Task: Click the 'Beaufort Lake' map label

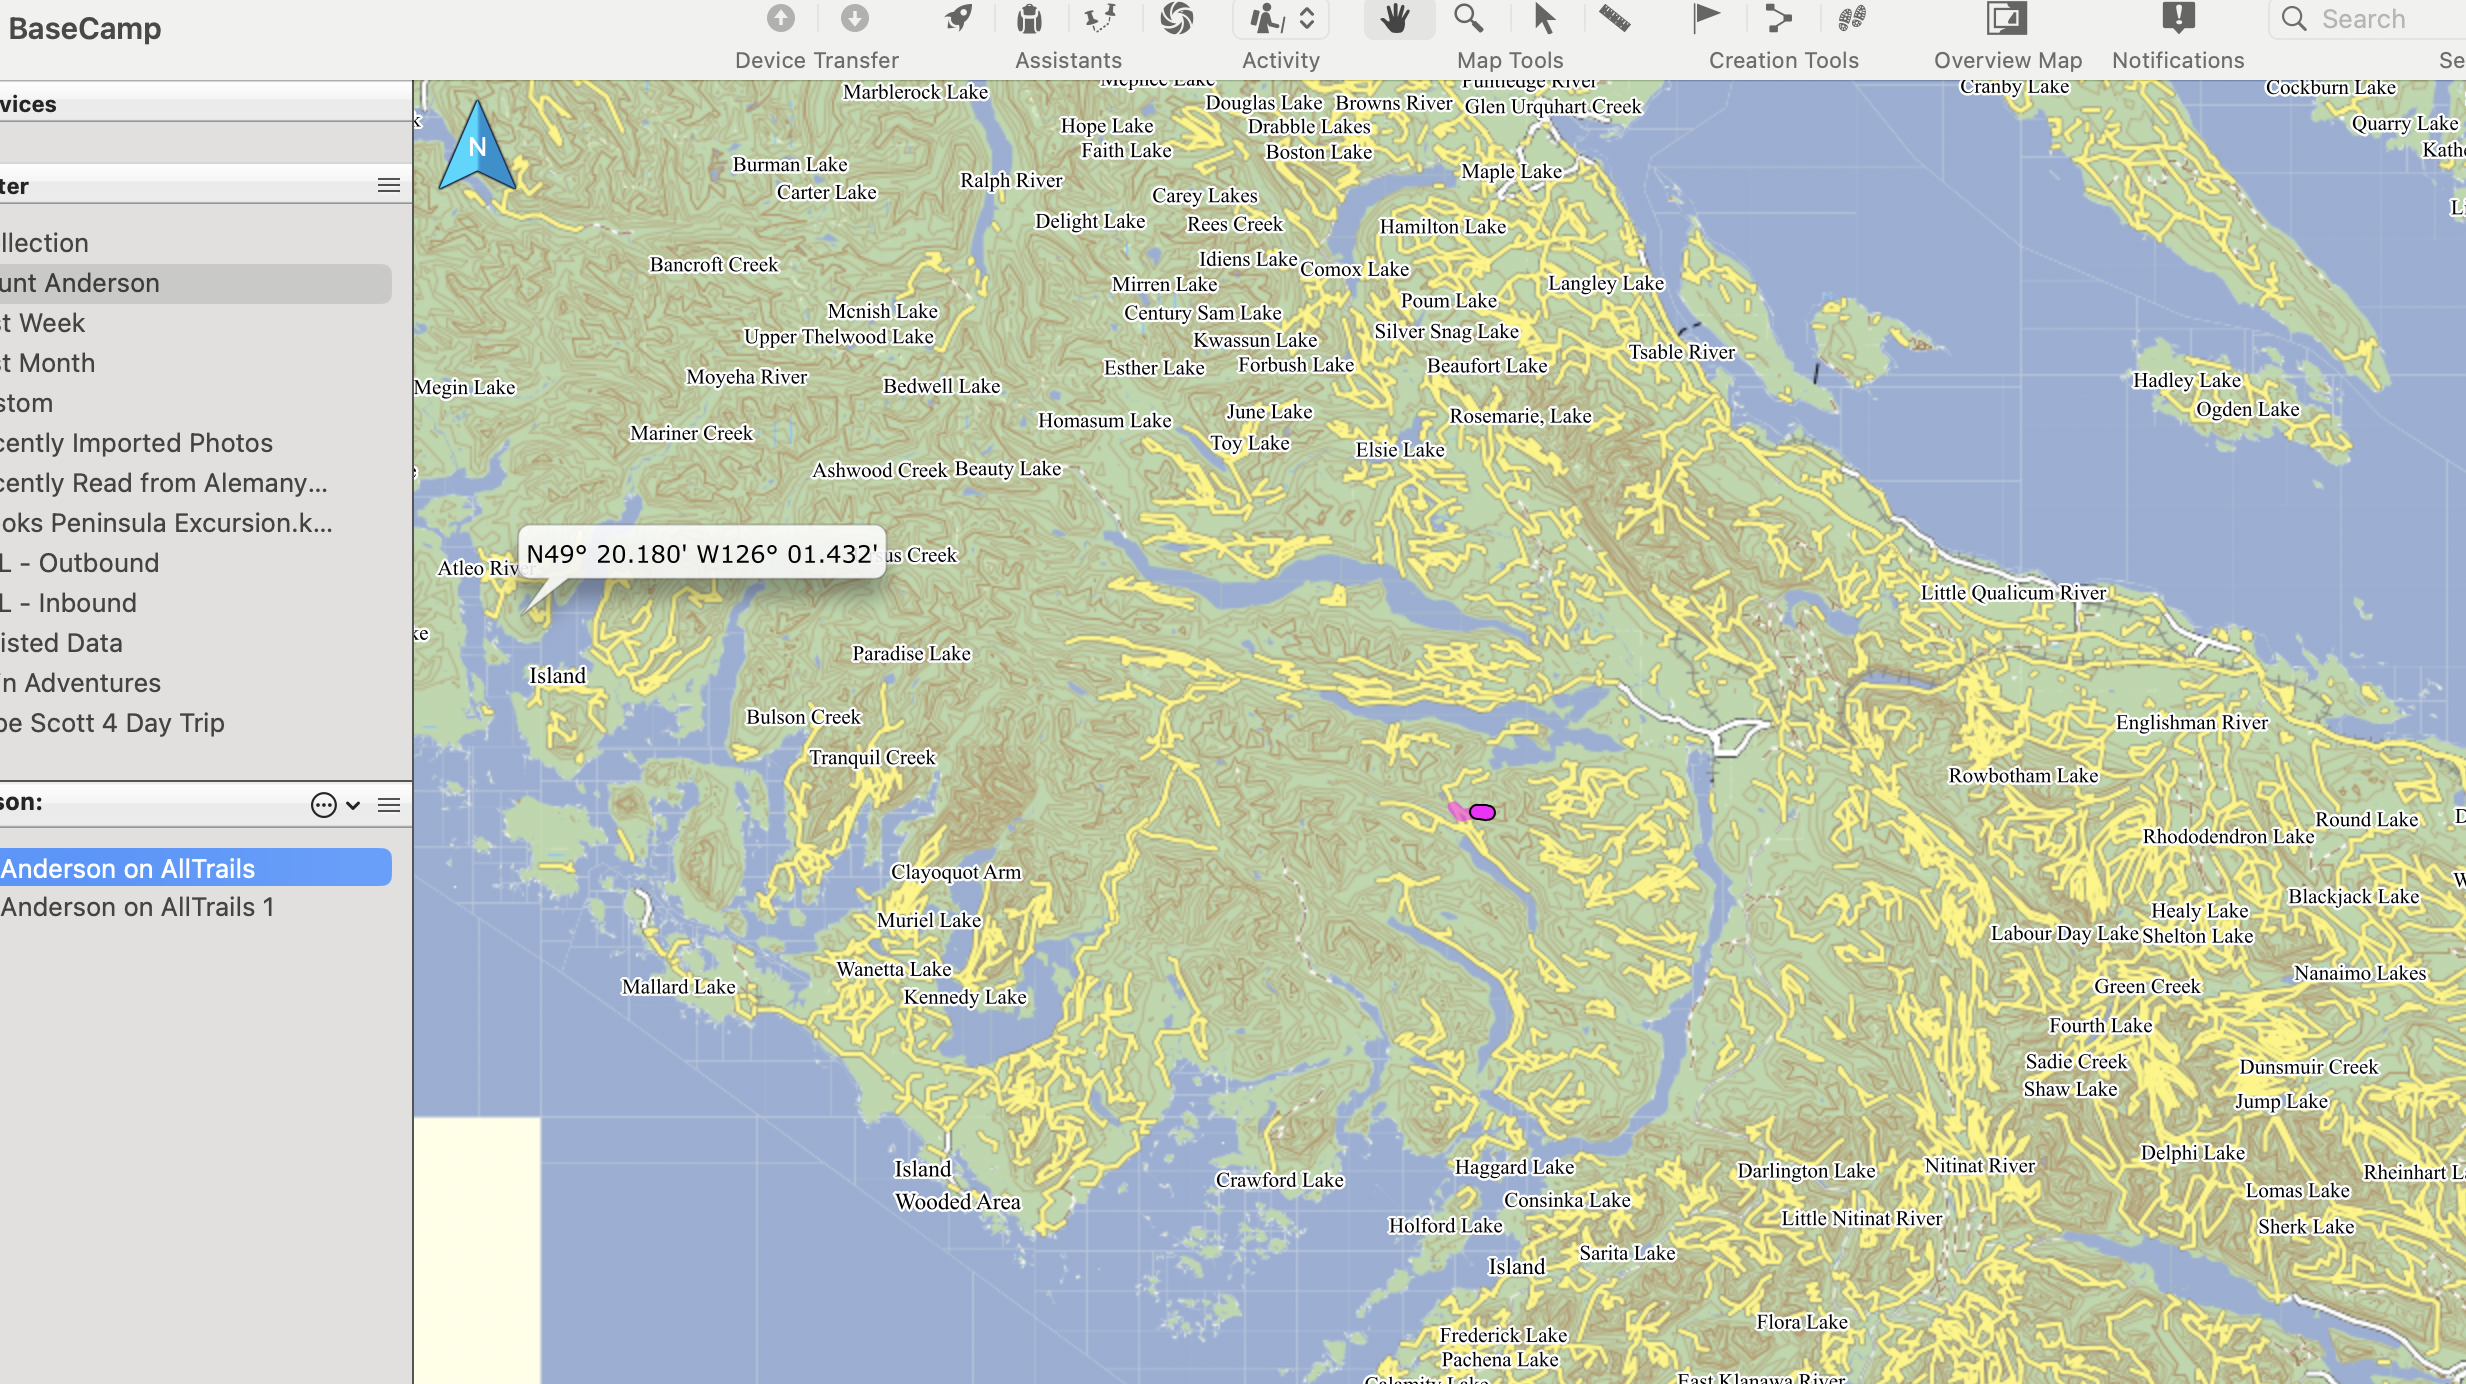Action: 1487,366
